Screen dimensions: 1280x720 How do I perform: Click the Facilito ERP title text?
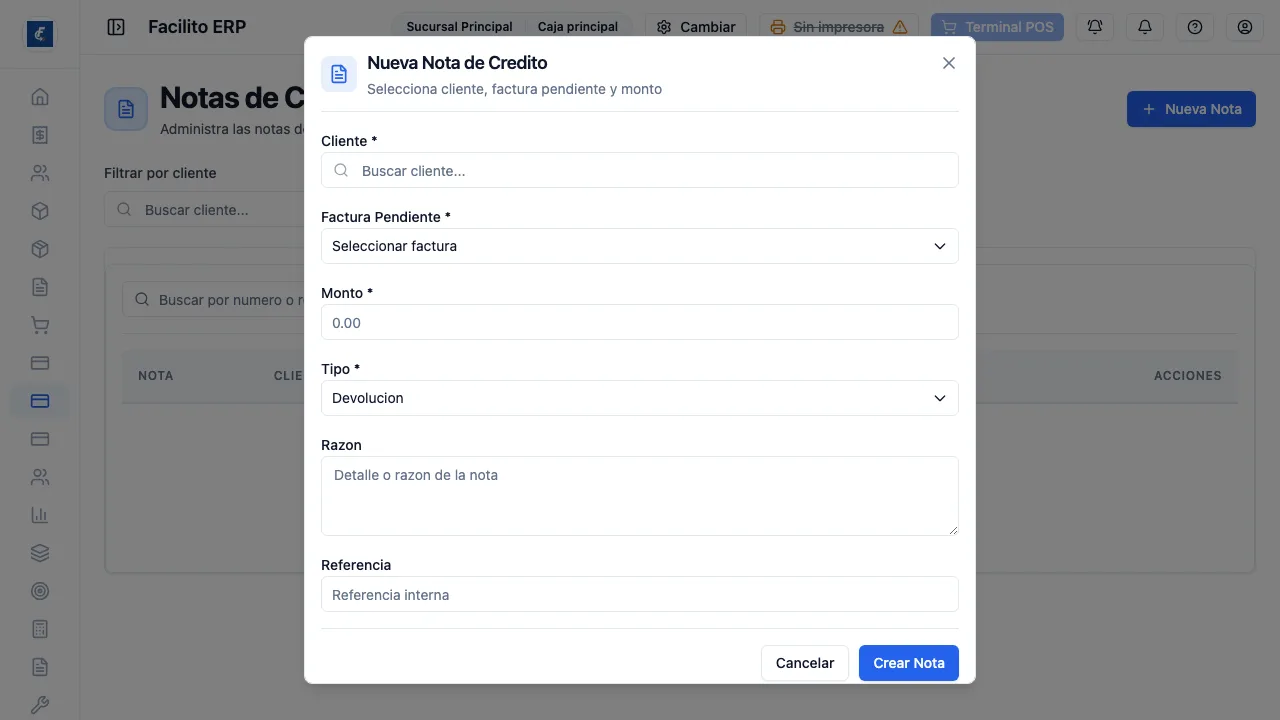pos(197,27)
